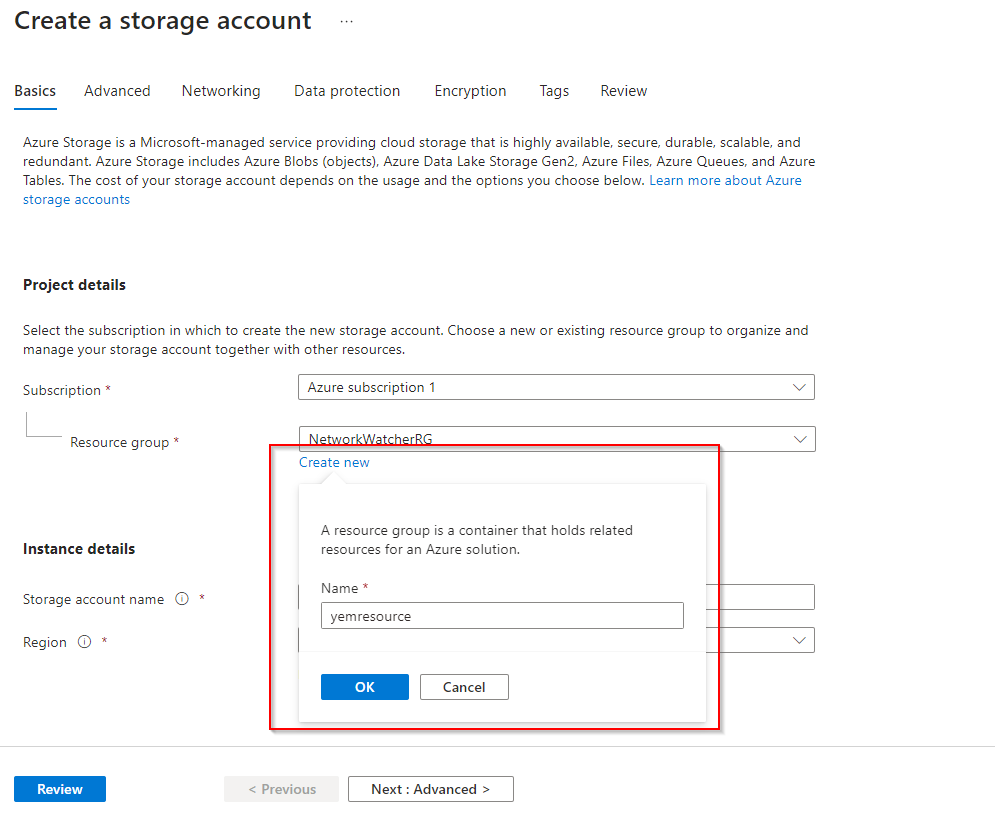
Task: Open the Networking tab
Action: pos(221,91)
